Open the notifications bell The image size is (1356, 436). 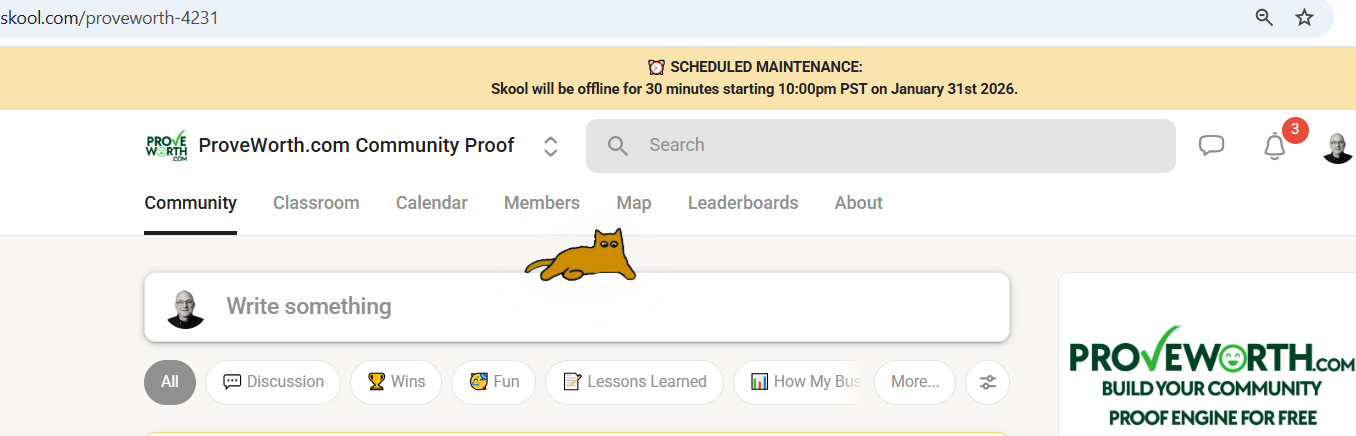pyautogui.click(x=1274, y=147)
